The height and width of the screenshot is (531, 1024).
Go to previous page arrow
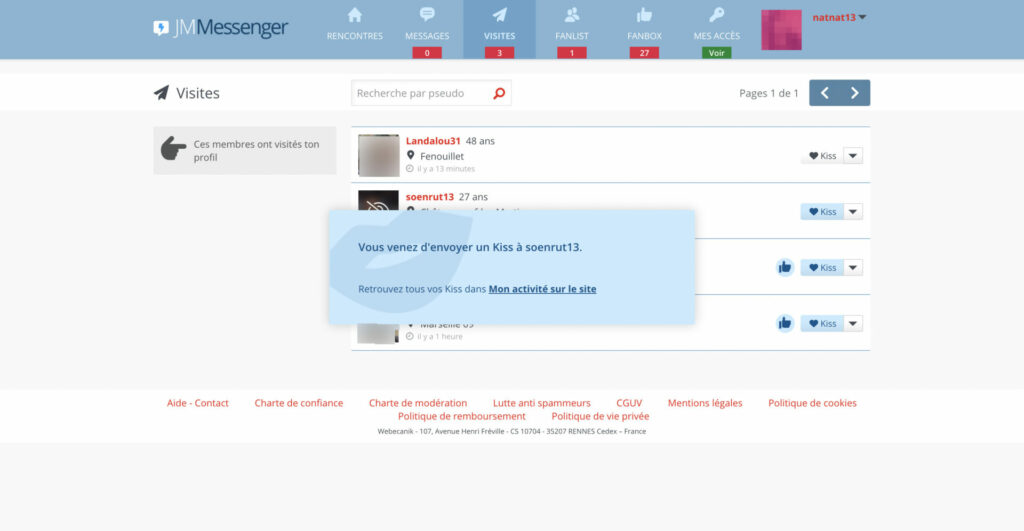[825, 93]
